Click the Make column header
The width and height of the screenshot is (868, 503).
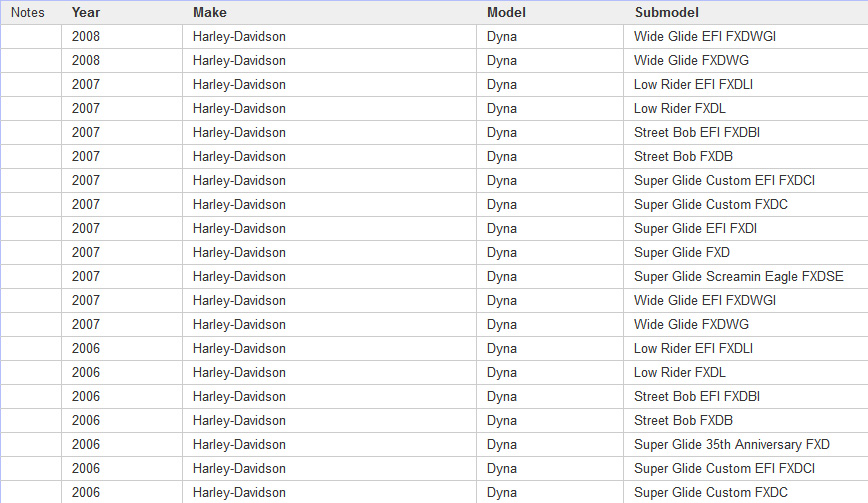(x=210, y=12)
